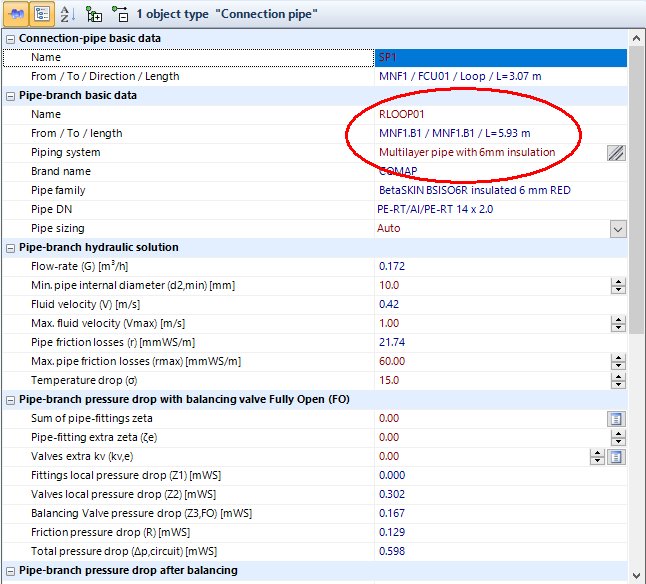
Task: Click Min. pipe internal diameter stepper
Action: (x=617, y=286)
